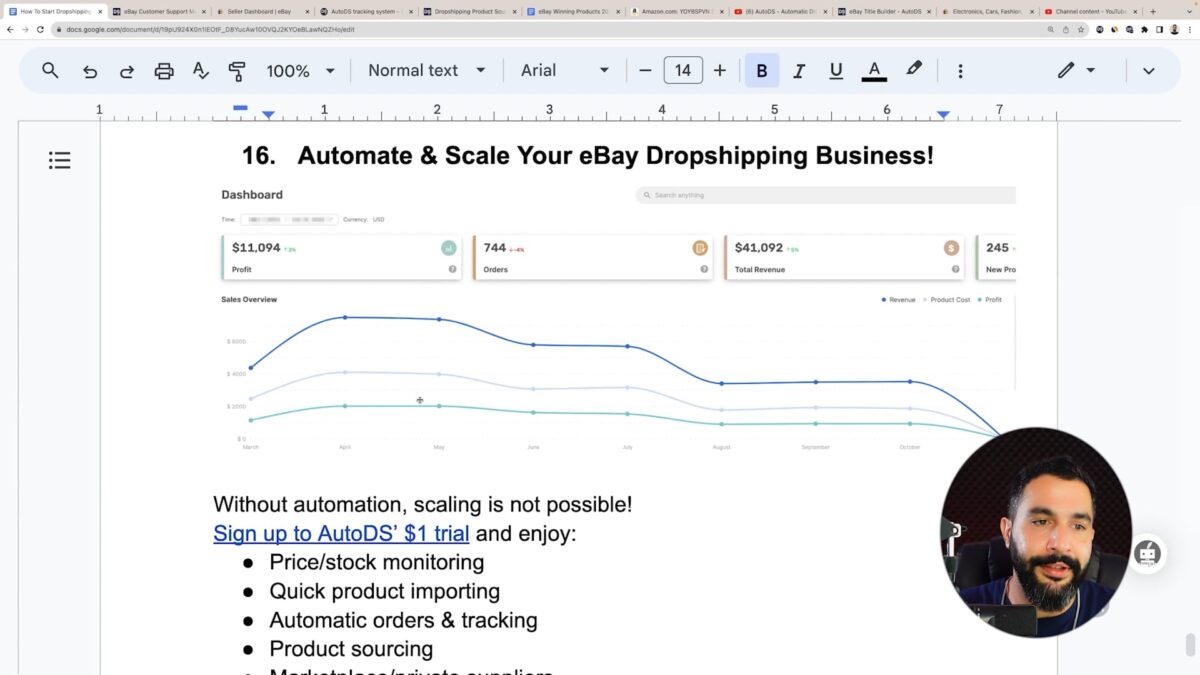This screenshot has height=675, width=1200.
Task: Increase font size with the plus button
Action: (719, 71)
